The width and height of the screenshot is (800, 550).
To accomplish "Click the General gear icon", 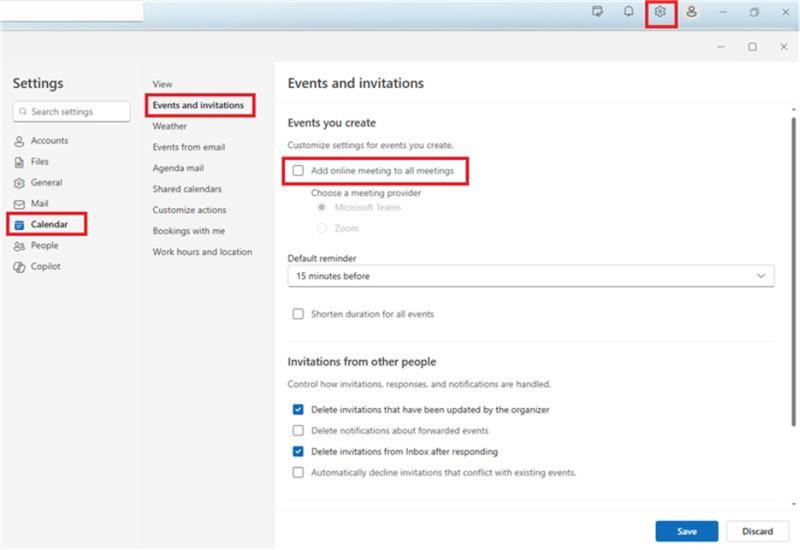I will [x=19, y=183].
